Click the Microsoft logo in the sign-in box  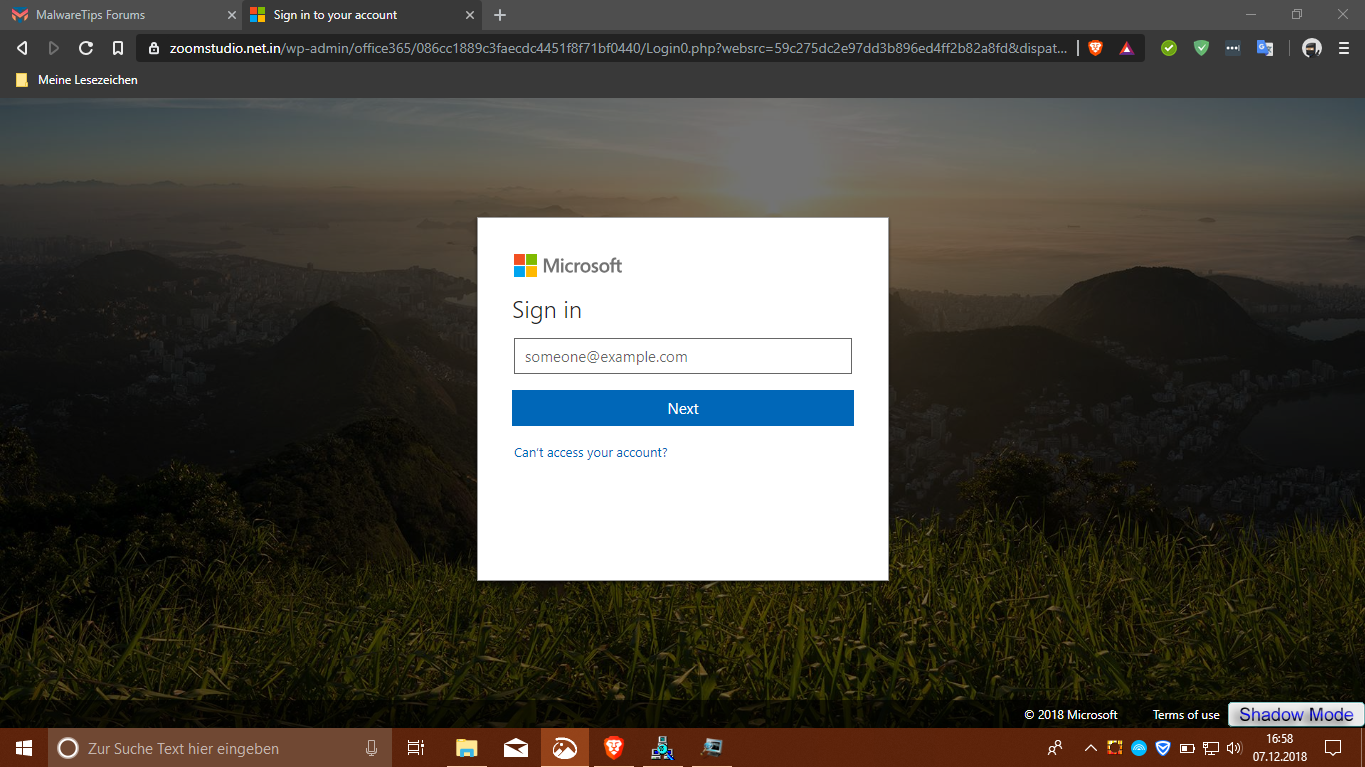(x=568, y=265)
